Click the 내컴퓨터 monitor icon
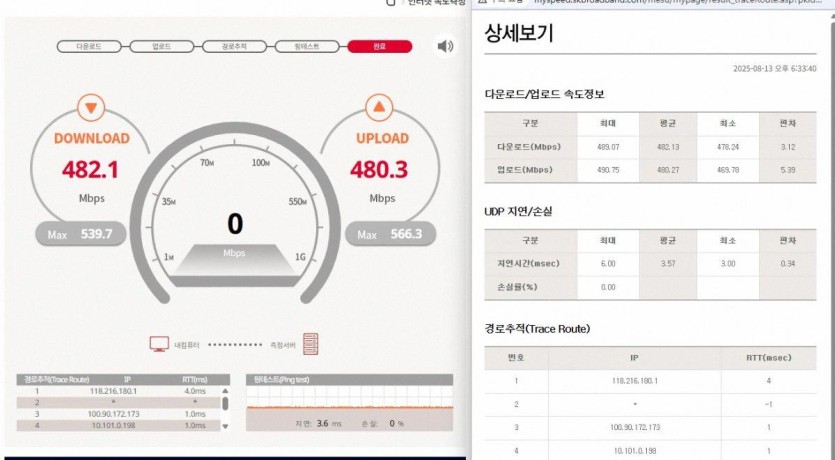 point(159,344)
